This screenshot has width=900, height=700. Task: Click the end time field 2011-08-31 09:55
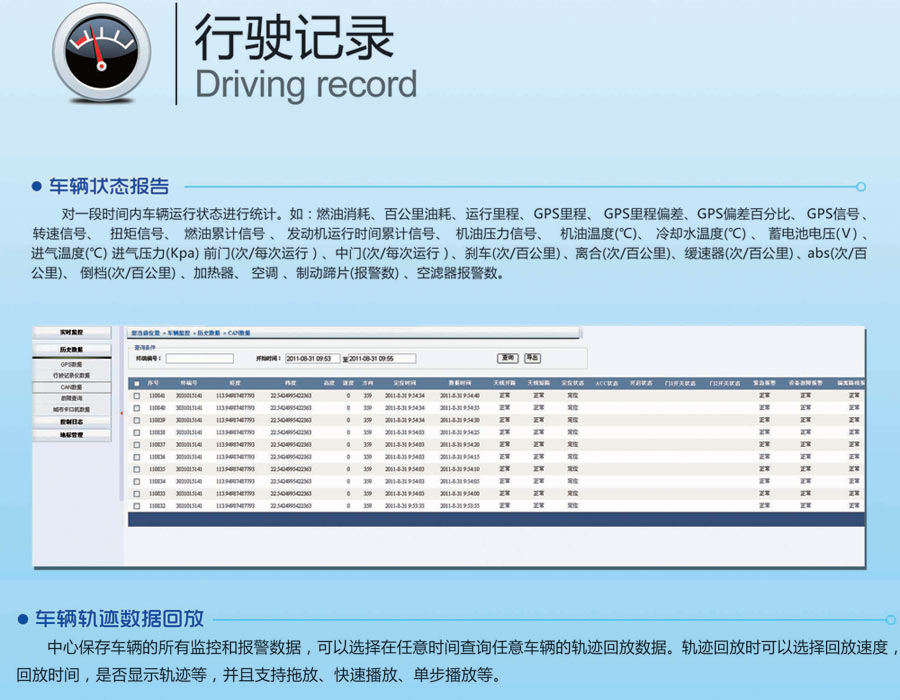tap(380, 358)
